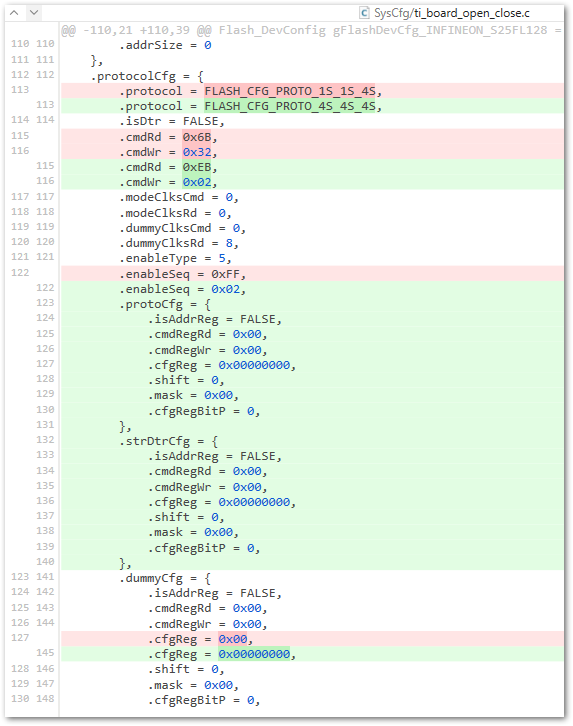Click .cfgReg = 0x00000000 on line 145
573x726 pixels.
coord(222,654)
